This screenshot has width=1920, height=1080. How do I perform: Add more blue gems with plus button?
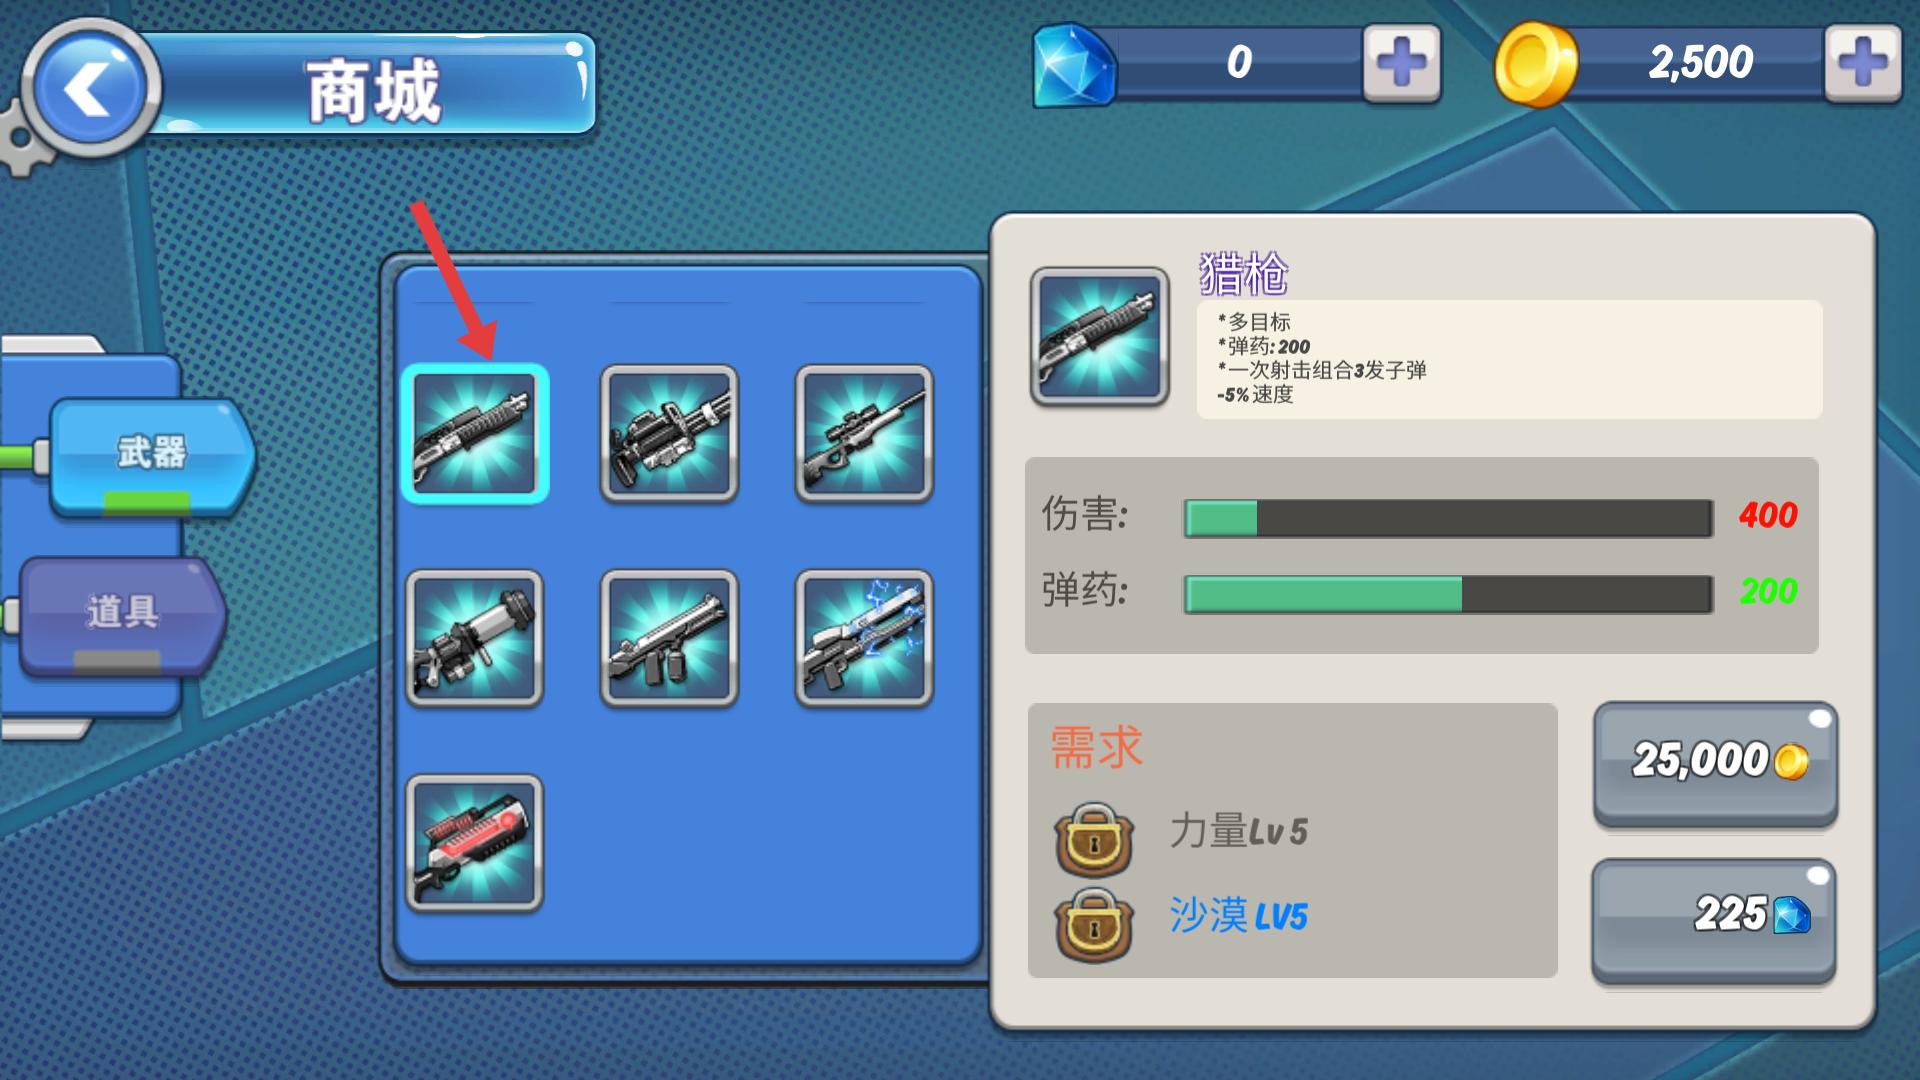[x=1402, y=63]
